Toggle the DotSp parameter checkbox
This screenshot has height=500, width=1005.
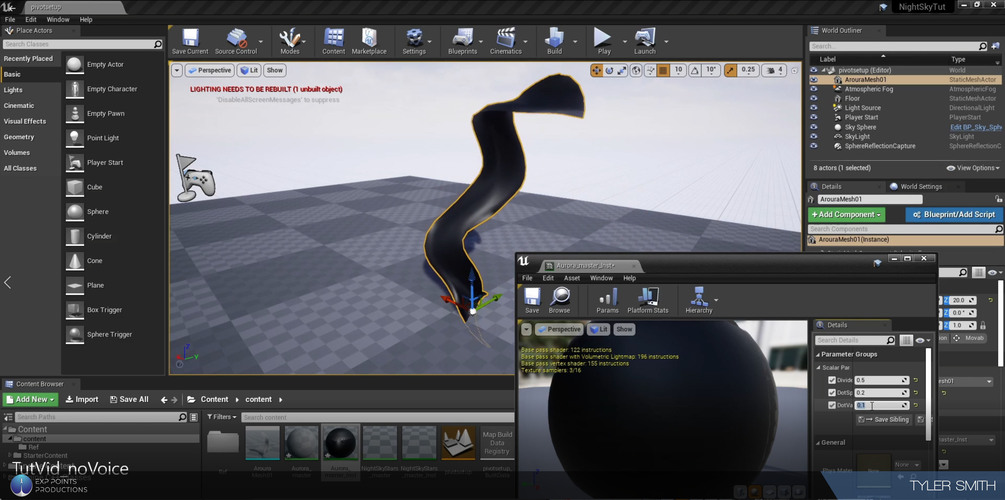click(832, 392)
